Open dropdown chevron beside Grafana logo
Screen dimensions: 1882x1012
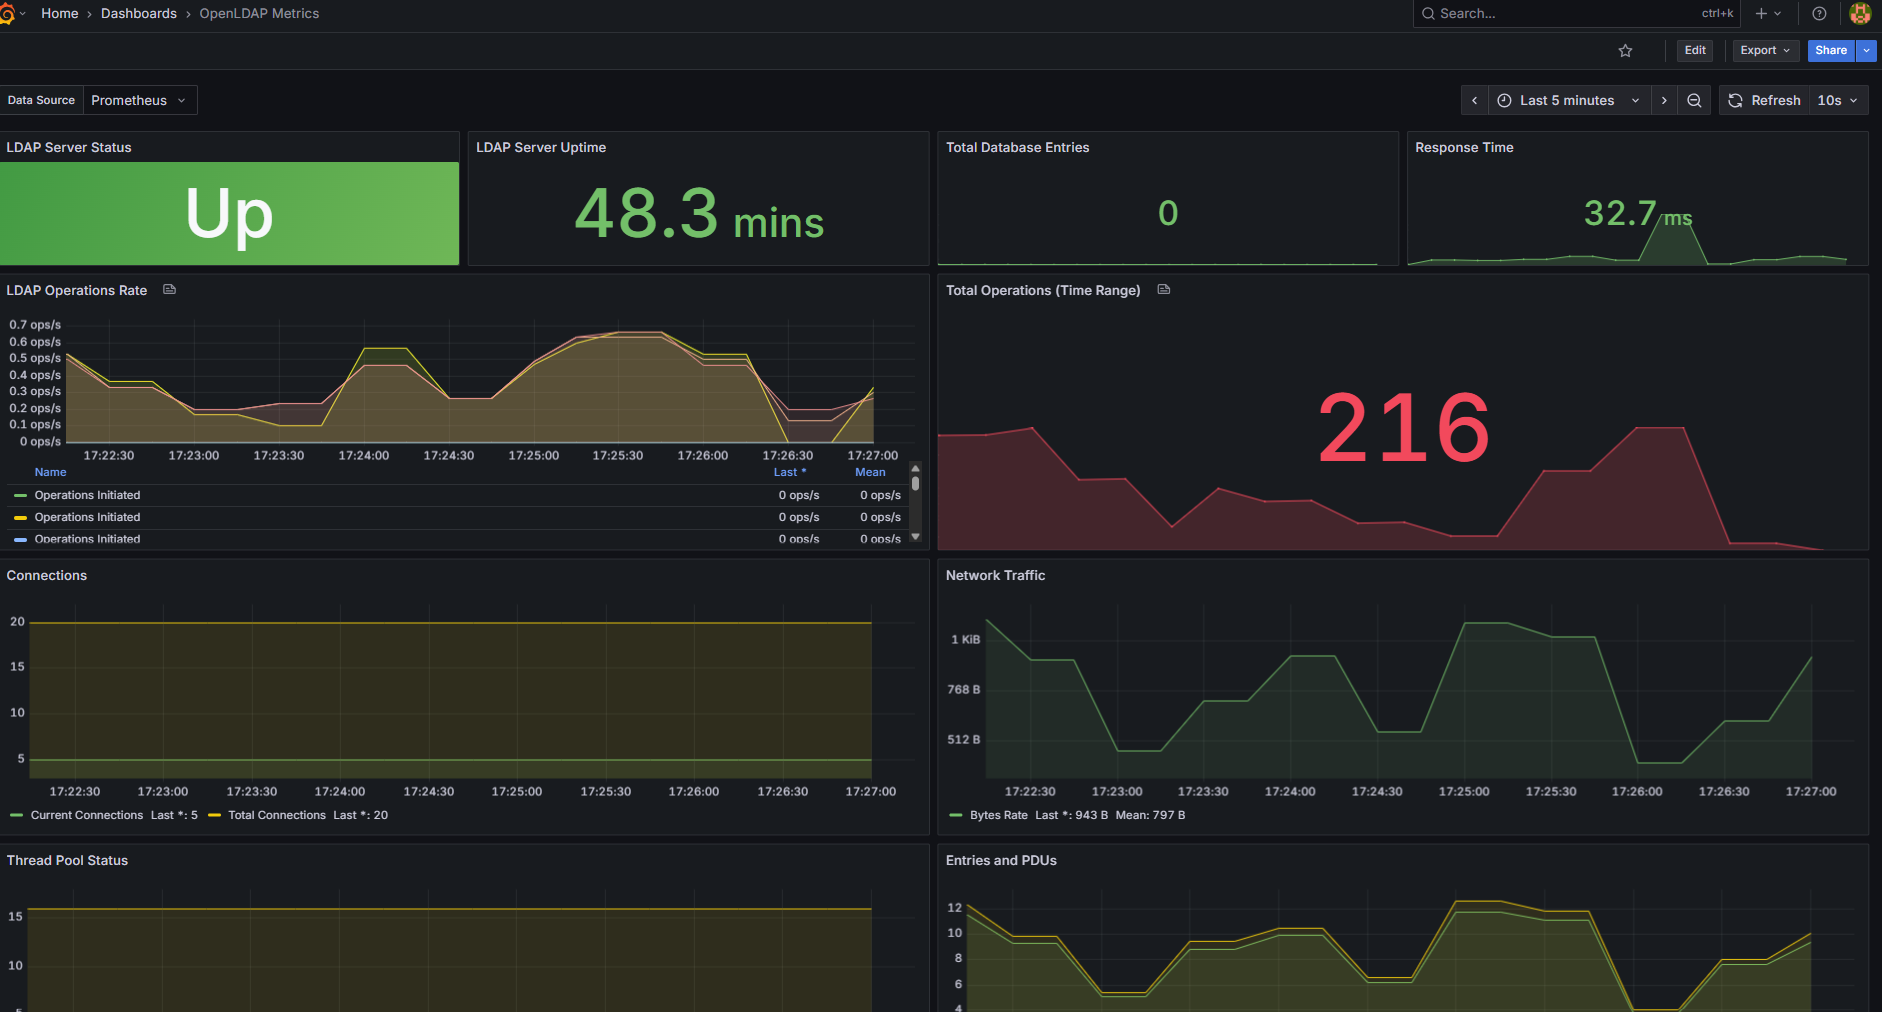(x=22, y=14)
